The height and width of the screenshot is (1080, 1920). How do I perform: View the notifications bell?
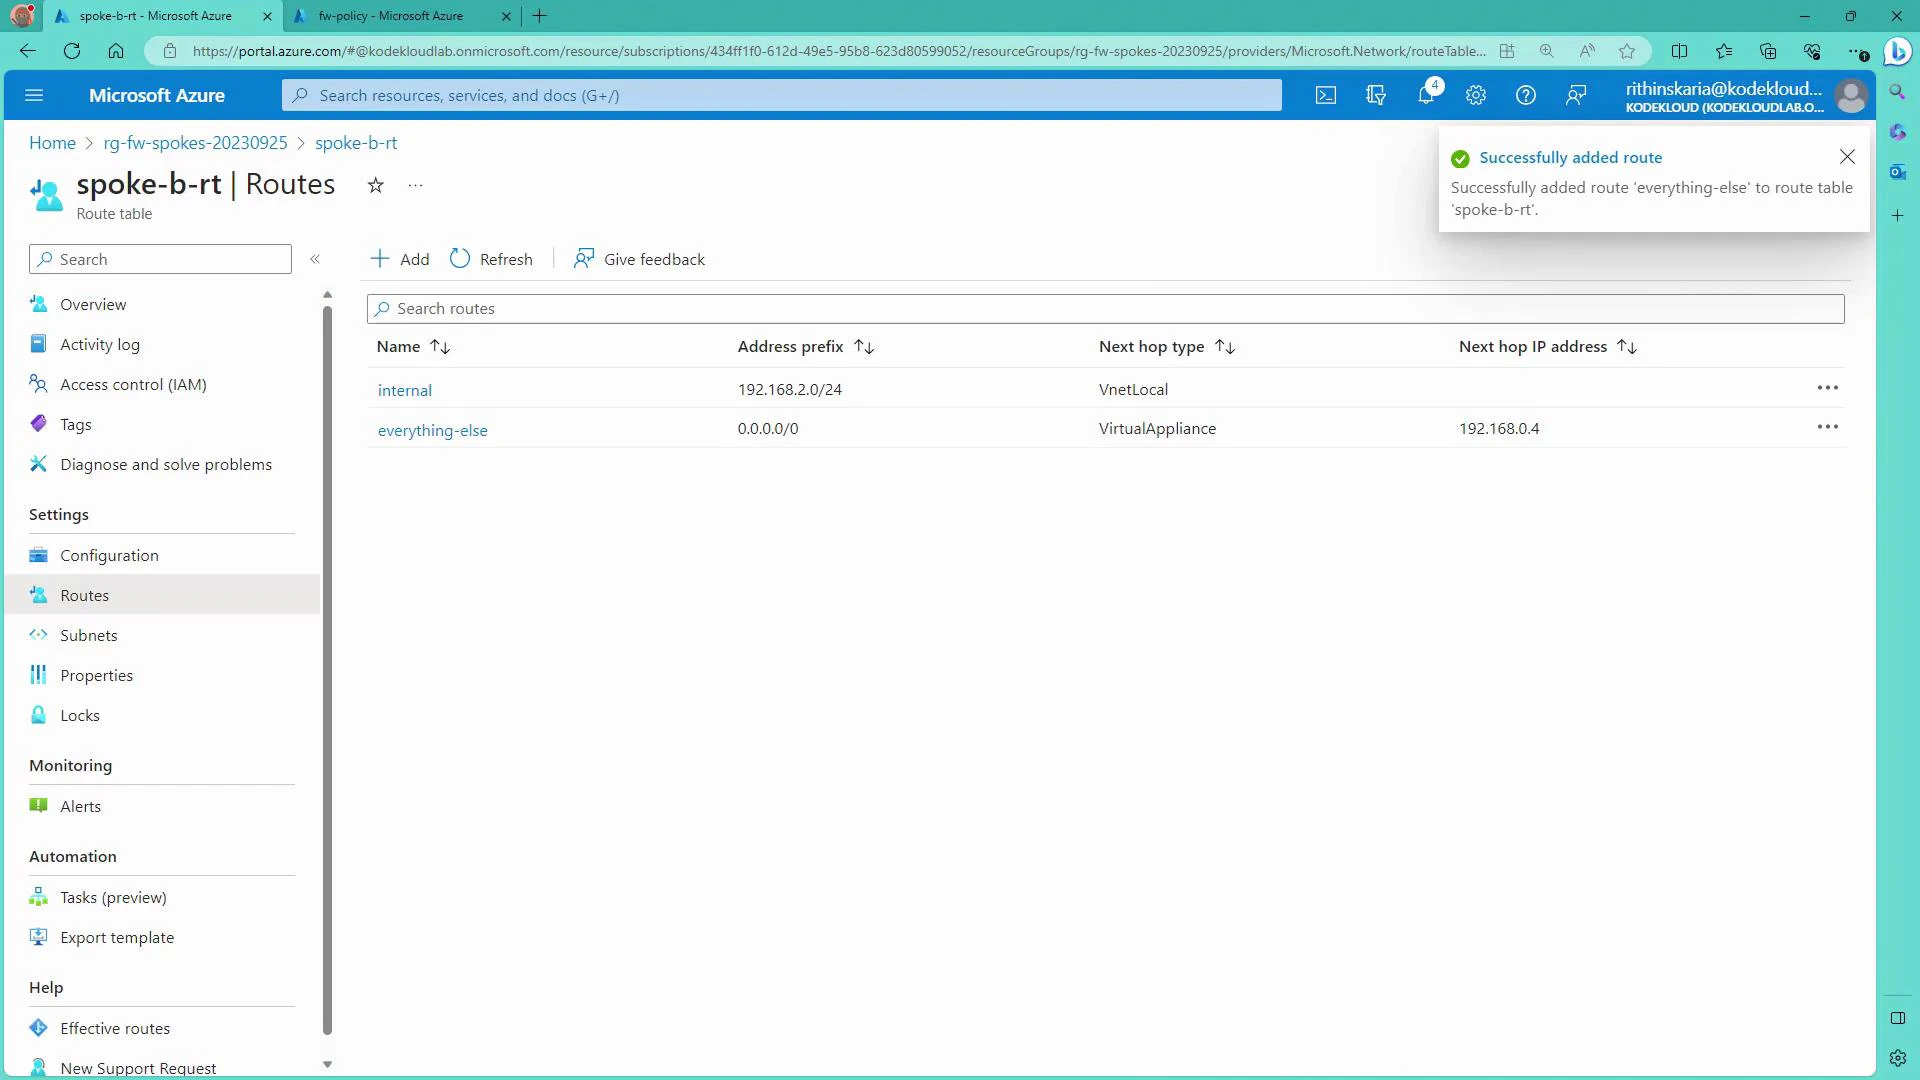point(1425,95)
